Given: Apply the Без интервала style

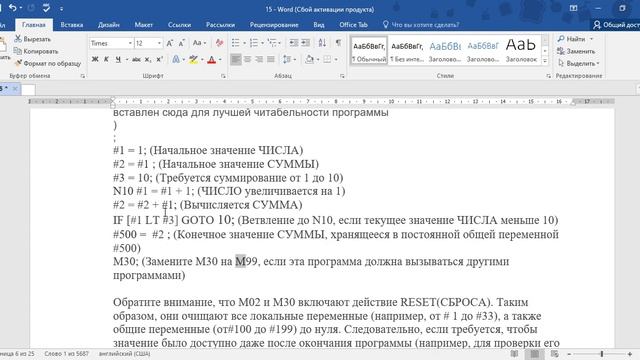Looking at the screenshot, I should (x=407, y=51).
